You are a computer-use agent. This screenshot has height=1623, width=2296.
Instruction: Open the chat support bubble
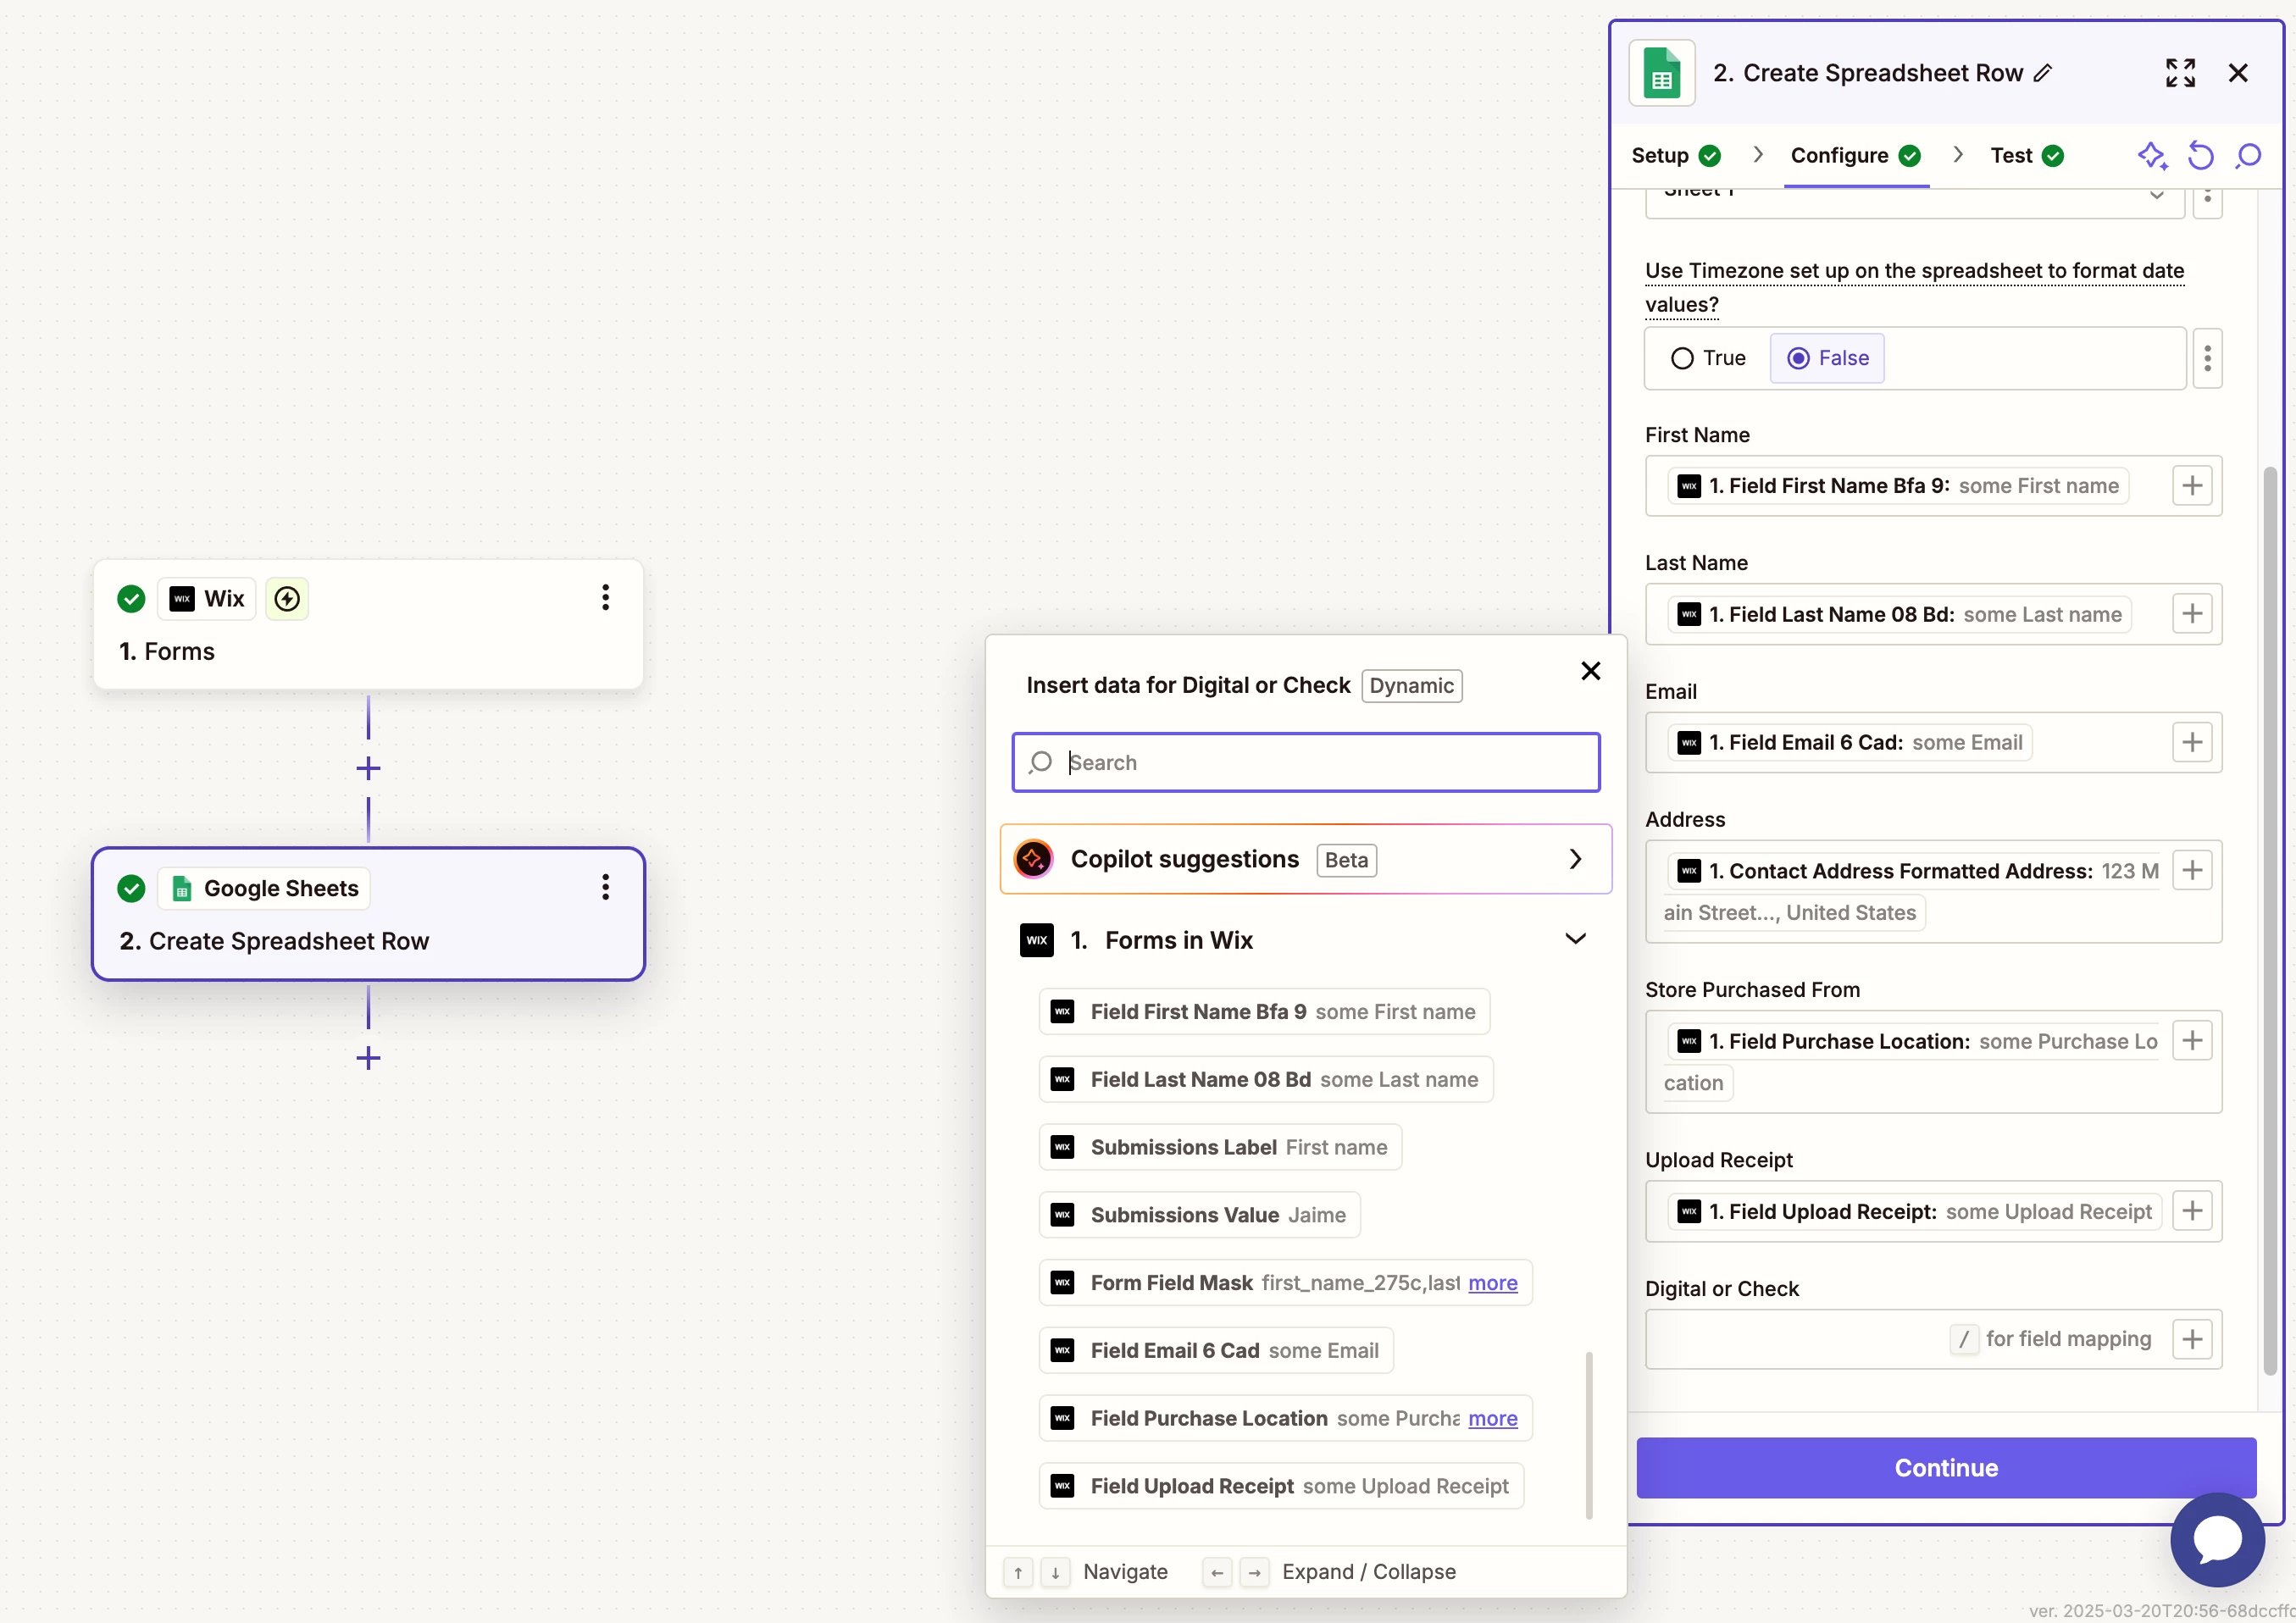(x=2217, y=1539)
